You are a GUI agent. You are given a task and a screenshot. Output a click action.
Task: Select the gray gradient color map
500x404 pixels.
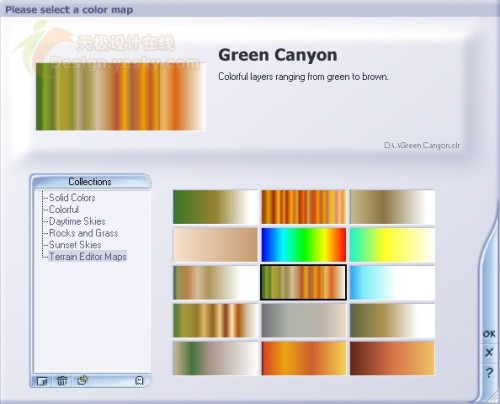304,320
